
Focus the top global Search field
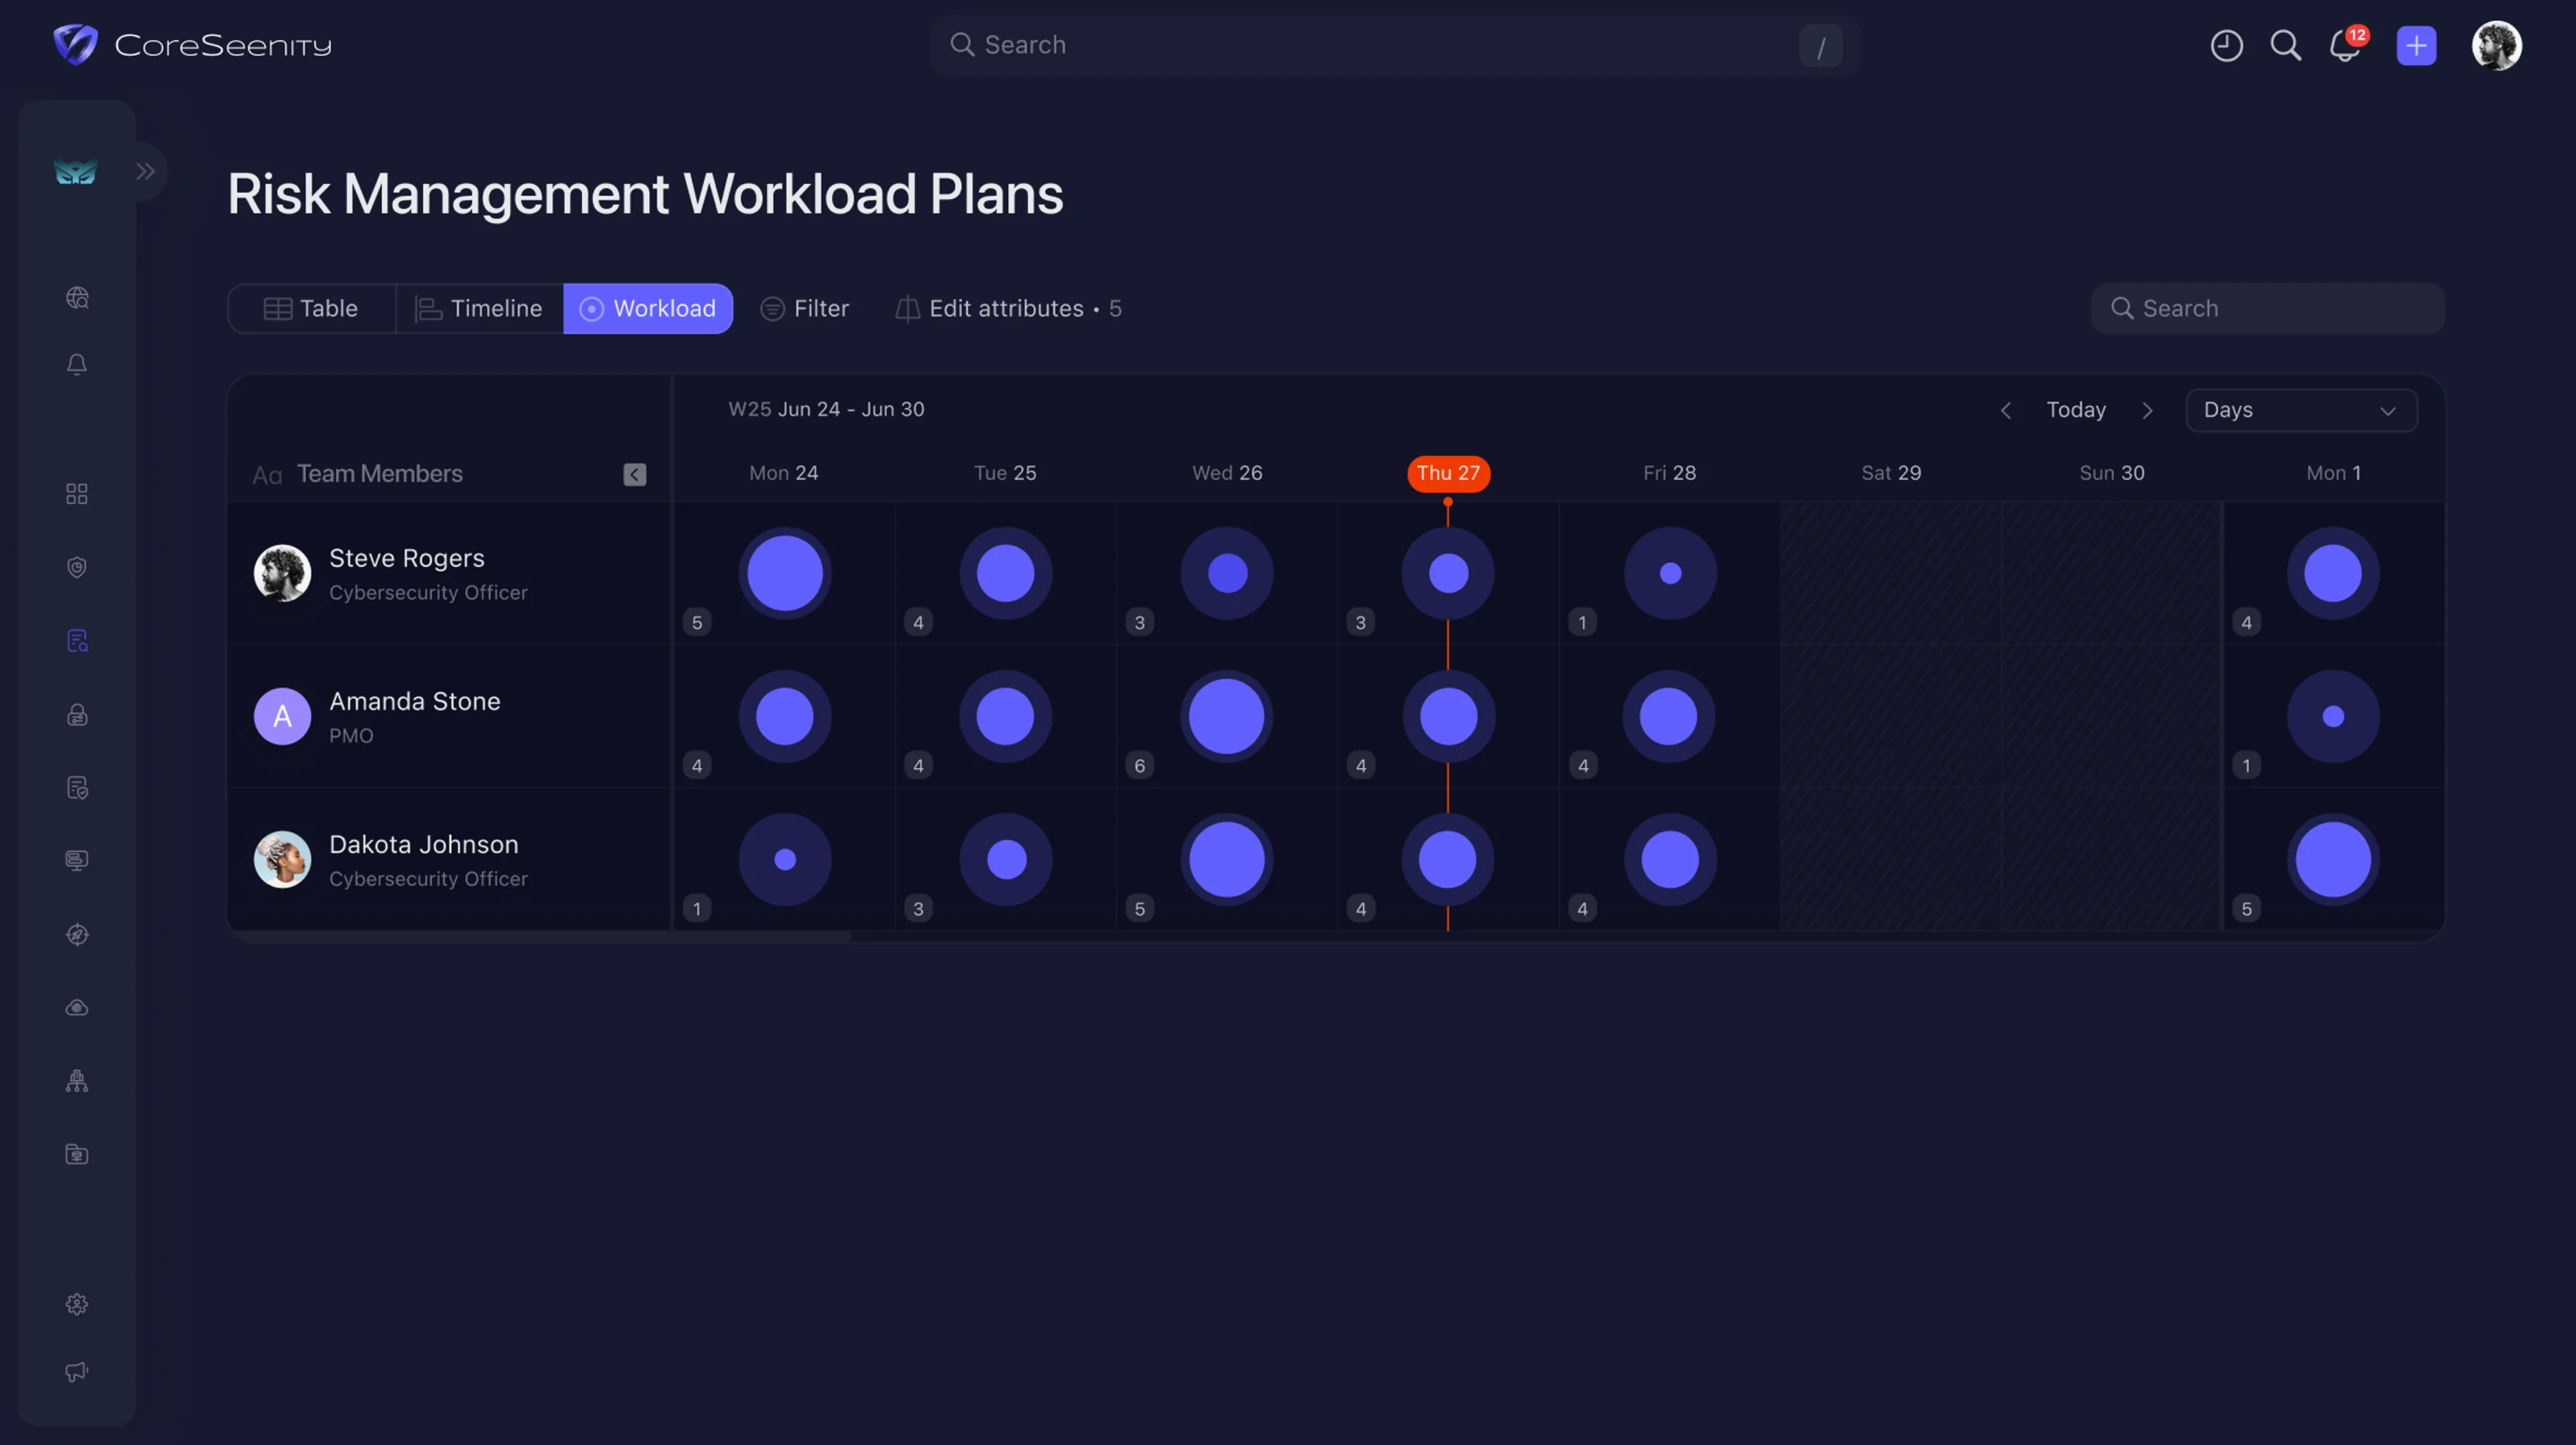point(1394,45)
